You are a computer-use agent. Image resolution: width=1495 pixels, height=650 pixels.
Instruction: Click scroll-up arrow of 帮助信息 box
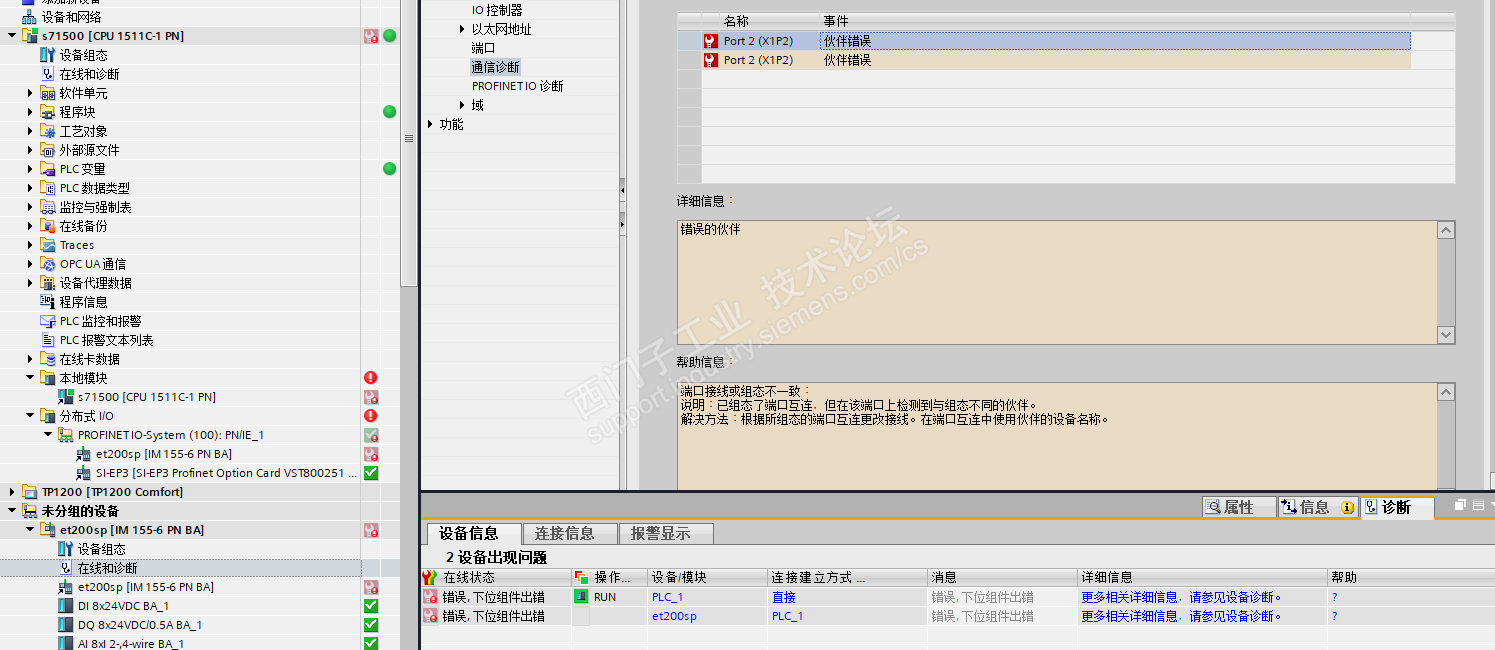[x=1446, y=391]
